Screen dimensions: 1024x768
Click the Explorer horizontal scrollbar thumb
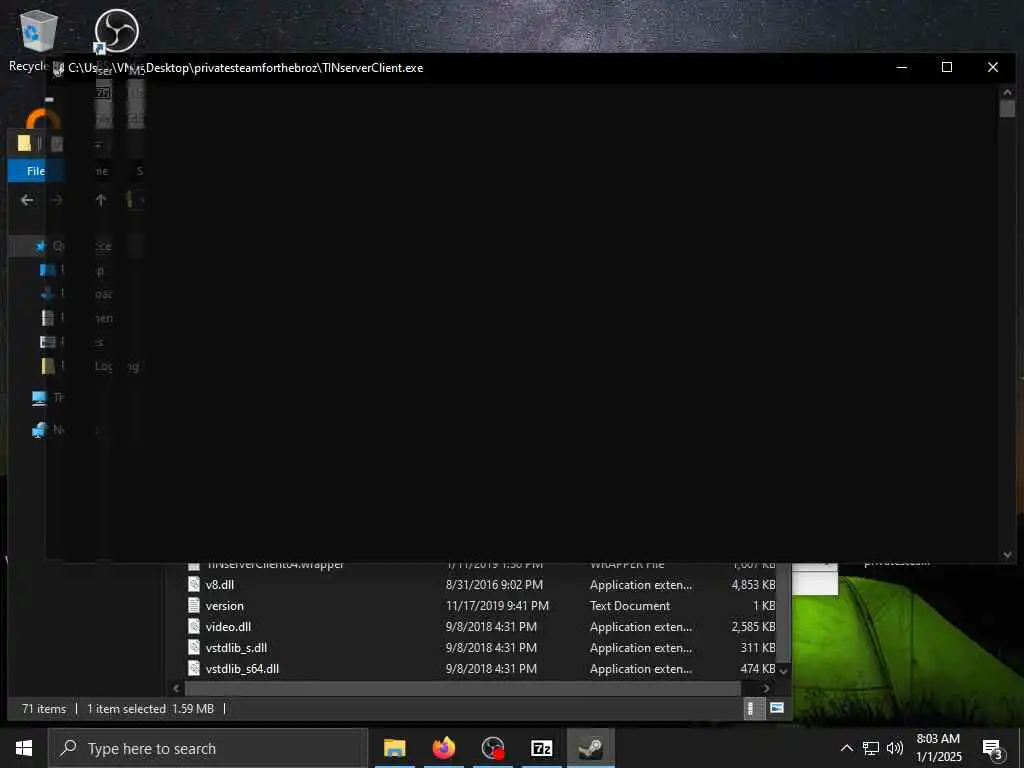pyautogui.click(x=463, y=688)
